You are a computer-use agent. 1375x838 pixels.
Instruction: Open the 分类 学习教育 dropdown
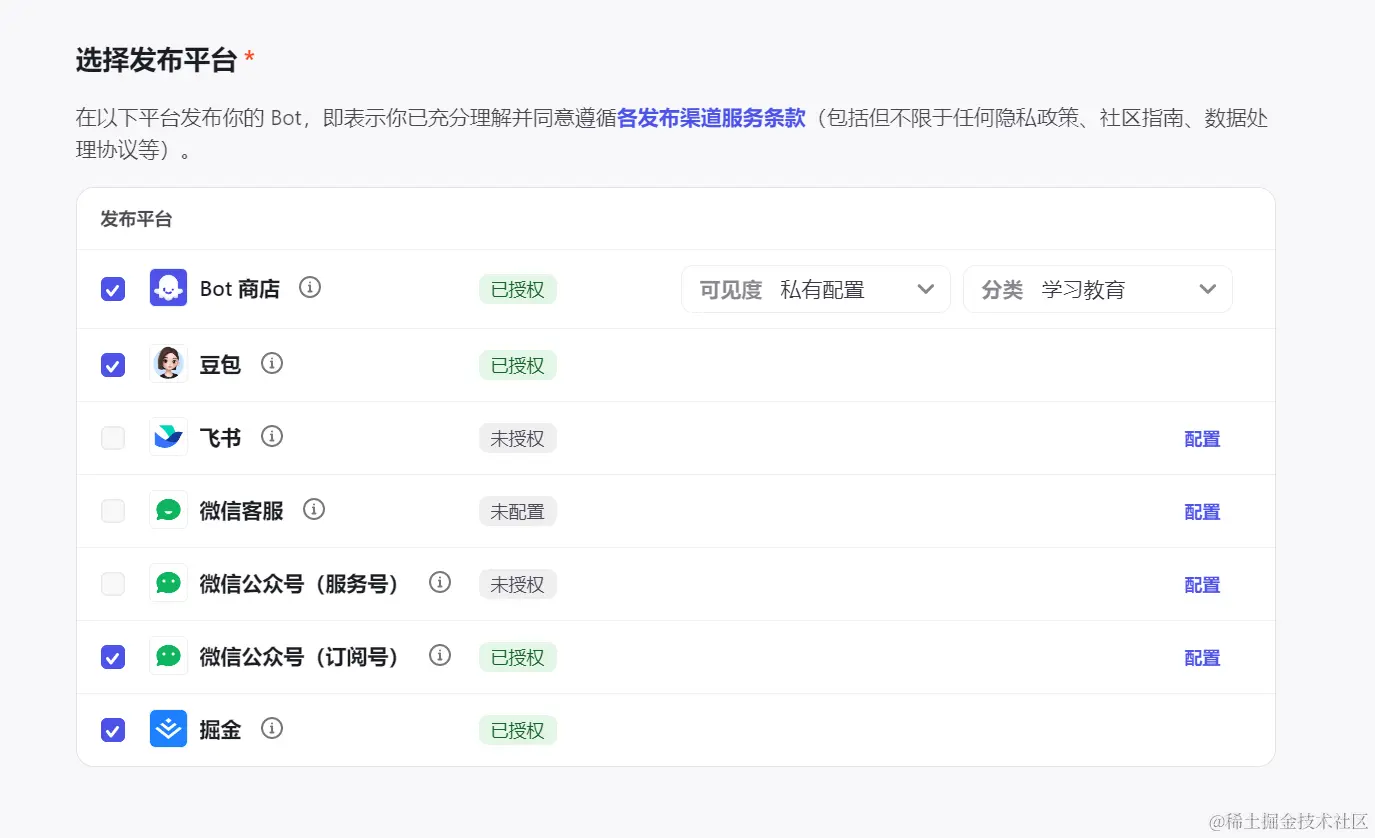click(x=1098, y=289)
